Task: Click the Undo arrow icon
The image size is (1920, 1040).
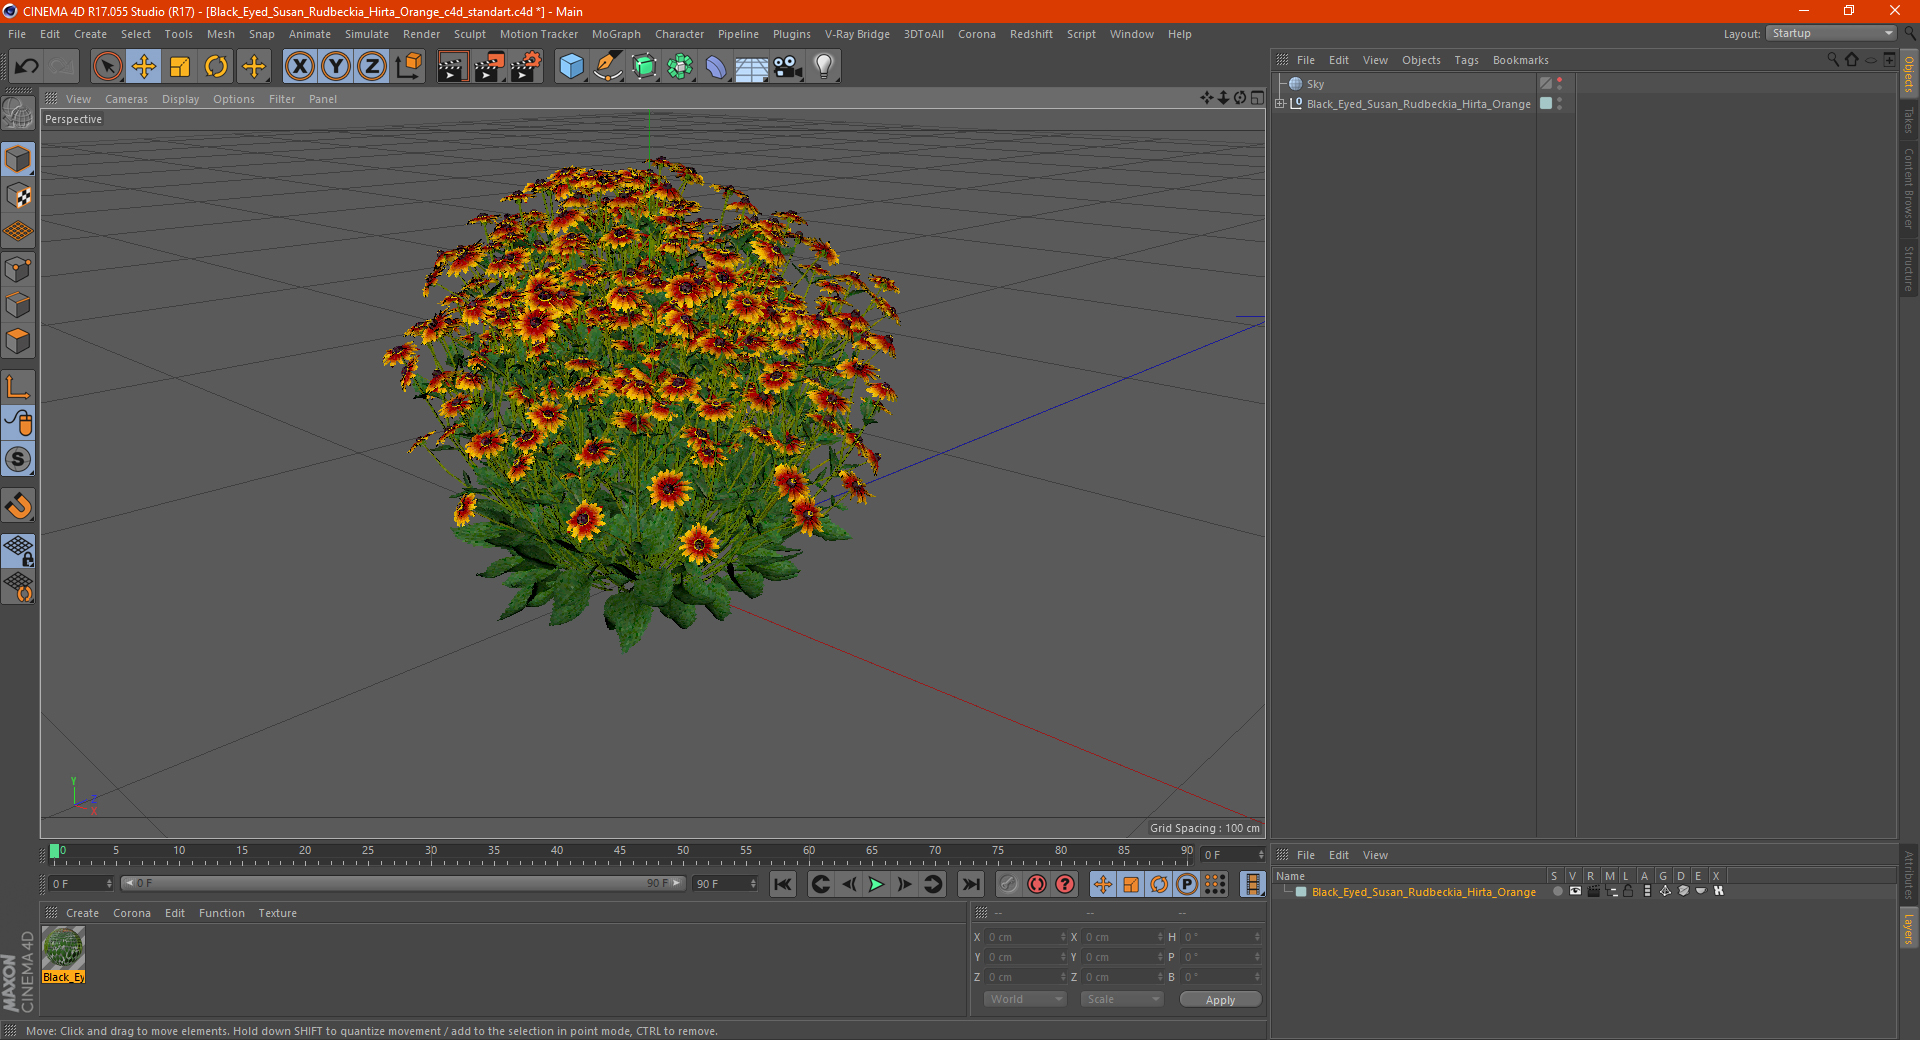Action: pyautogui.click(x=26, y=67)
